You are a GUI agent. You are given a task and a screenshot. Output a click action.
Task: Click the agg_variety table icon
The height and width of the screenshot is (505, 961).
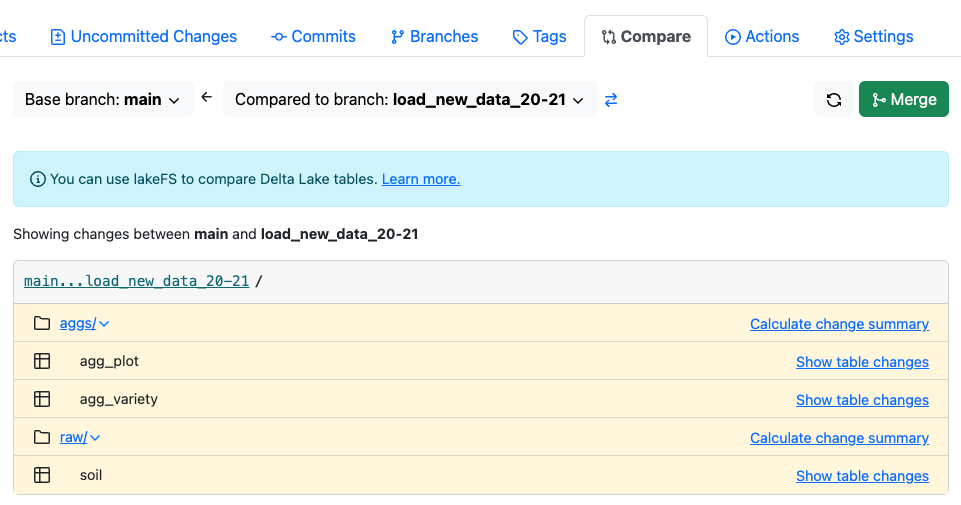(x=42, y=399)
